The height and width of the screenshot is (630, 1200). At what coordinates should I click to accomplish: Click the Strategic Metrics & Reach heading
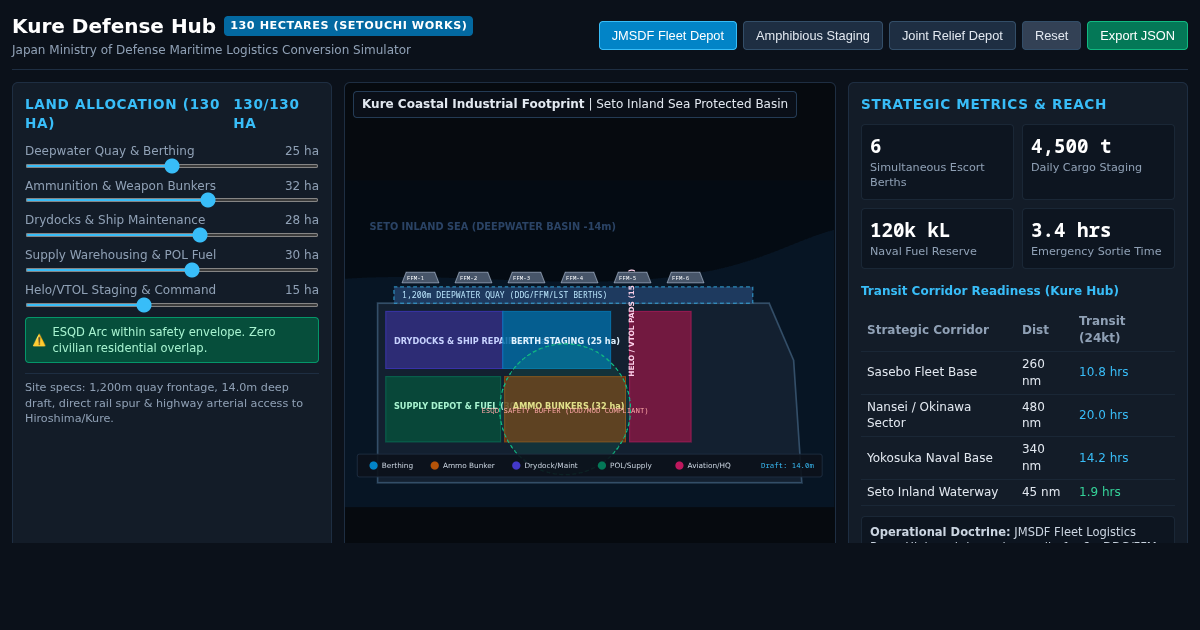point(984,104)
